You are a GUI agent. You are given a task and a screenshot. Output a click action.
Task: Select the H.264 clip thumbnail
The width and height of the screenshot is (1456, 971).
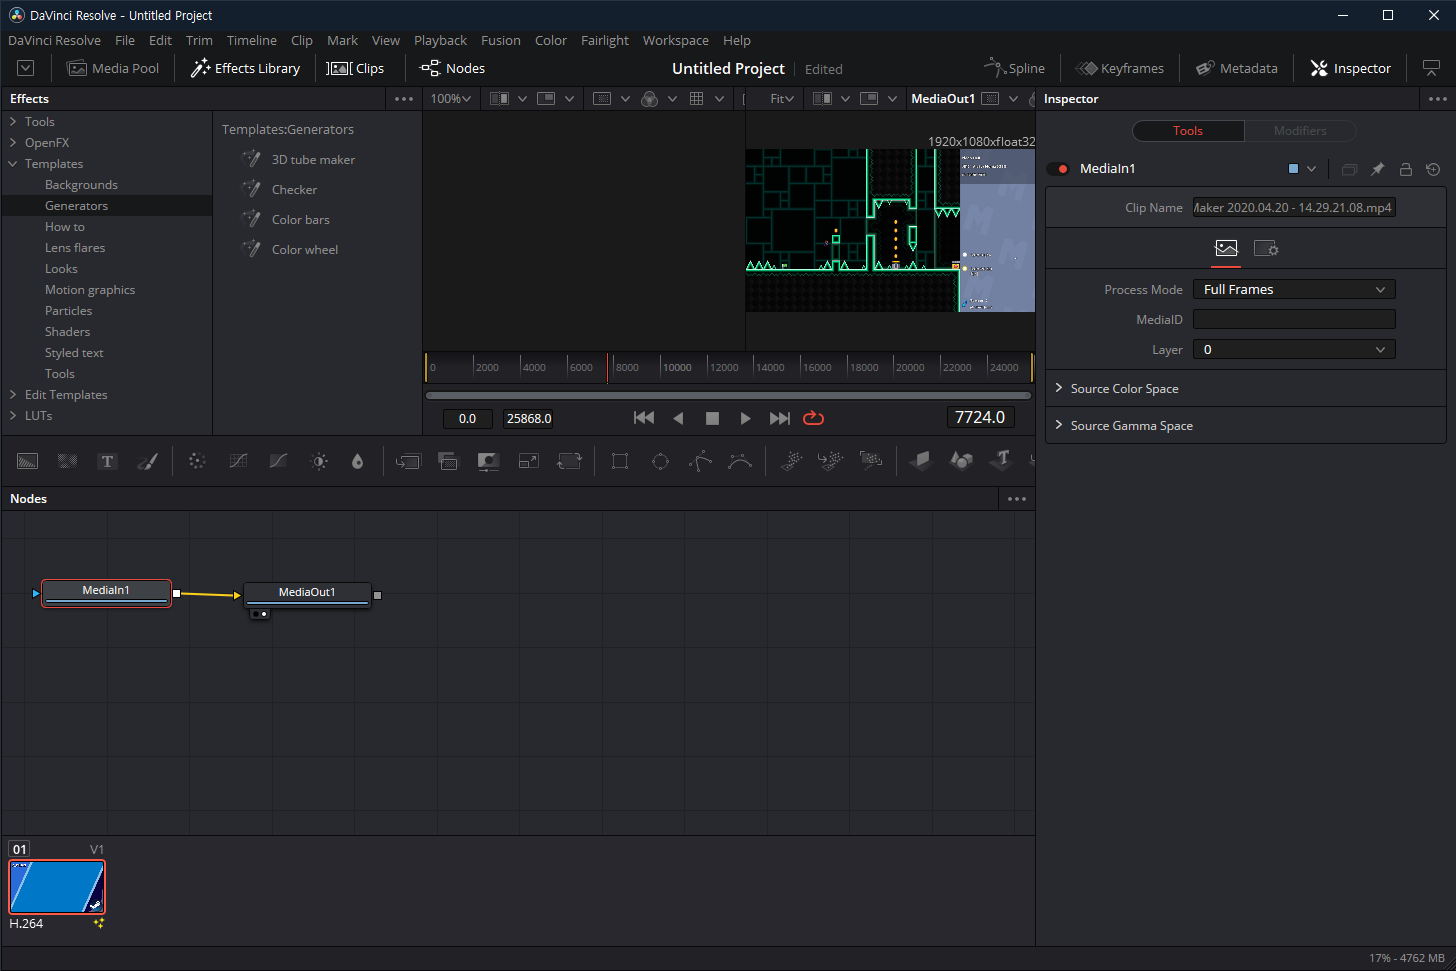[57, 886]
